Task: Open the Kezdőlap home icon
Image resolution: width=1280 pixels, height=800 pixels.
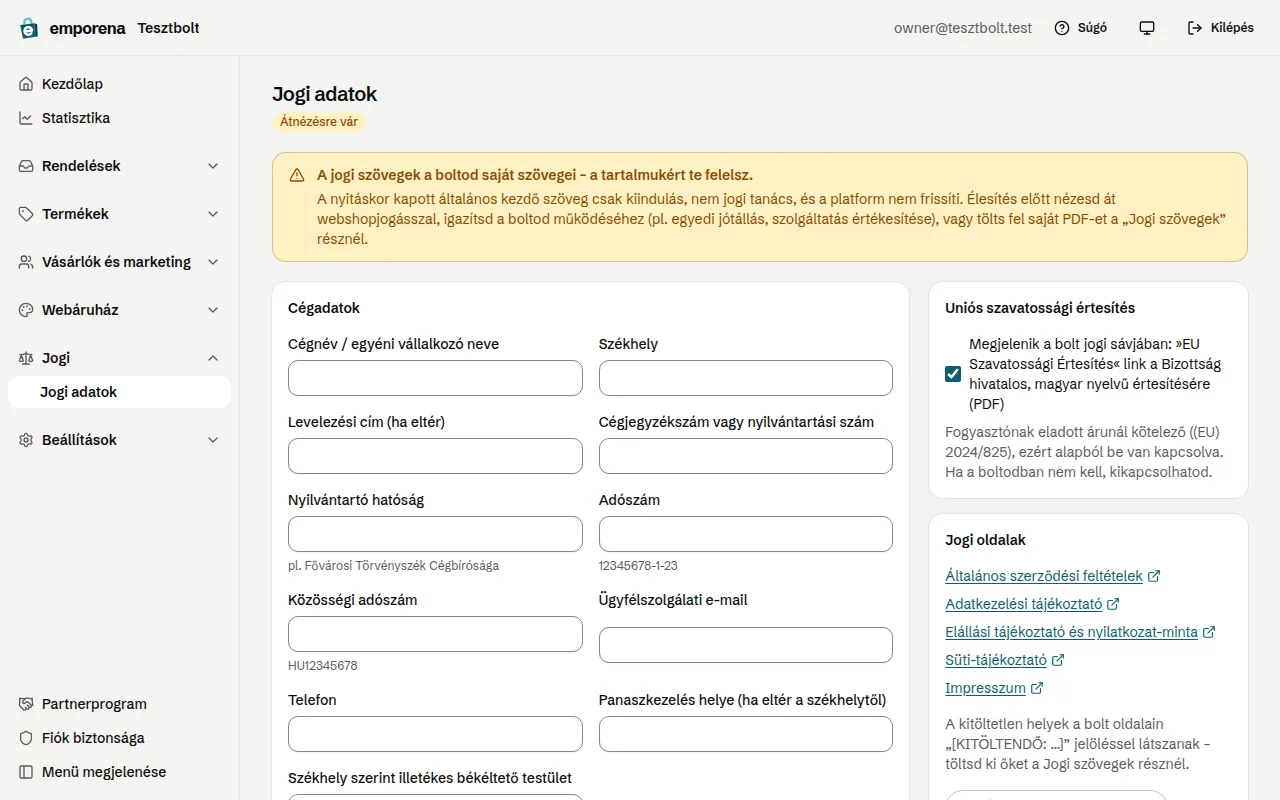Action: coord(26,84)
